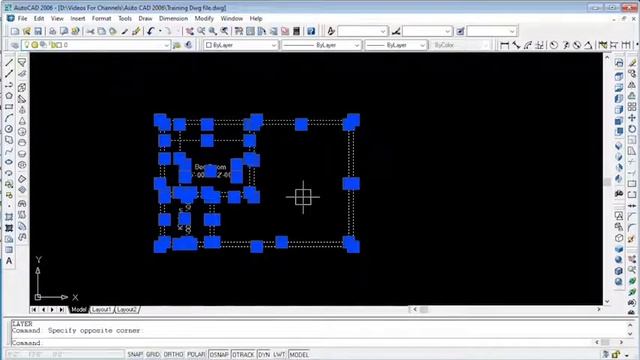This screenshot has height=360, width=640.
Task: Toggle OTRACK in status bar
Action: coord(243,355)
